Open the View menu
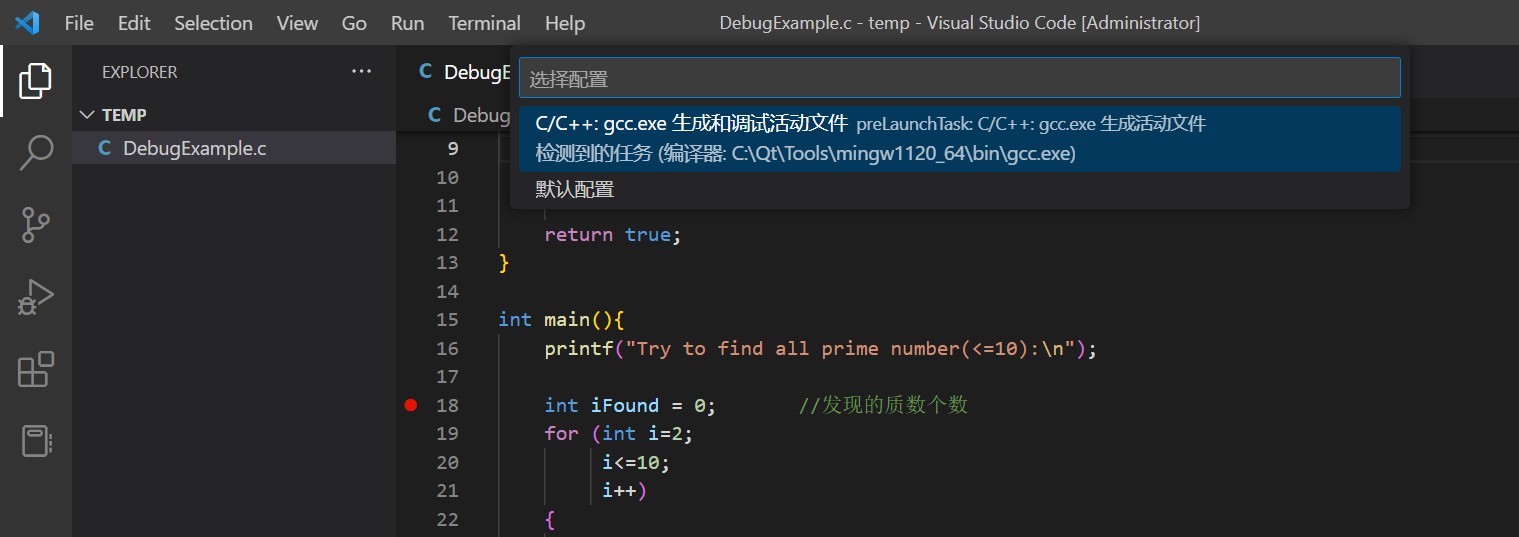 tap(297, 22)
